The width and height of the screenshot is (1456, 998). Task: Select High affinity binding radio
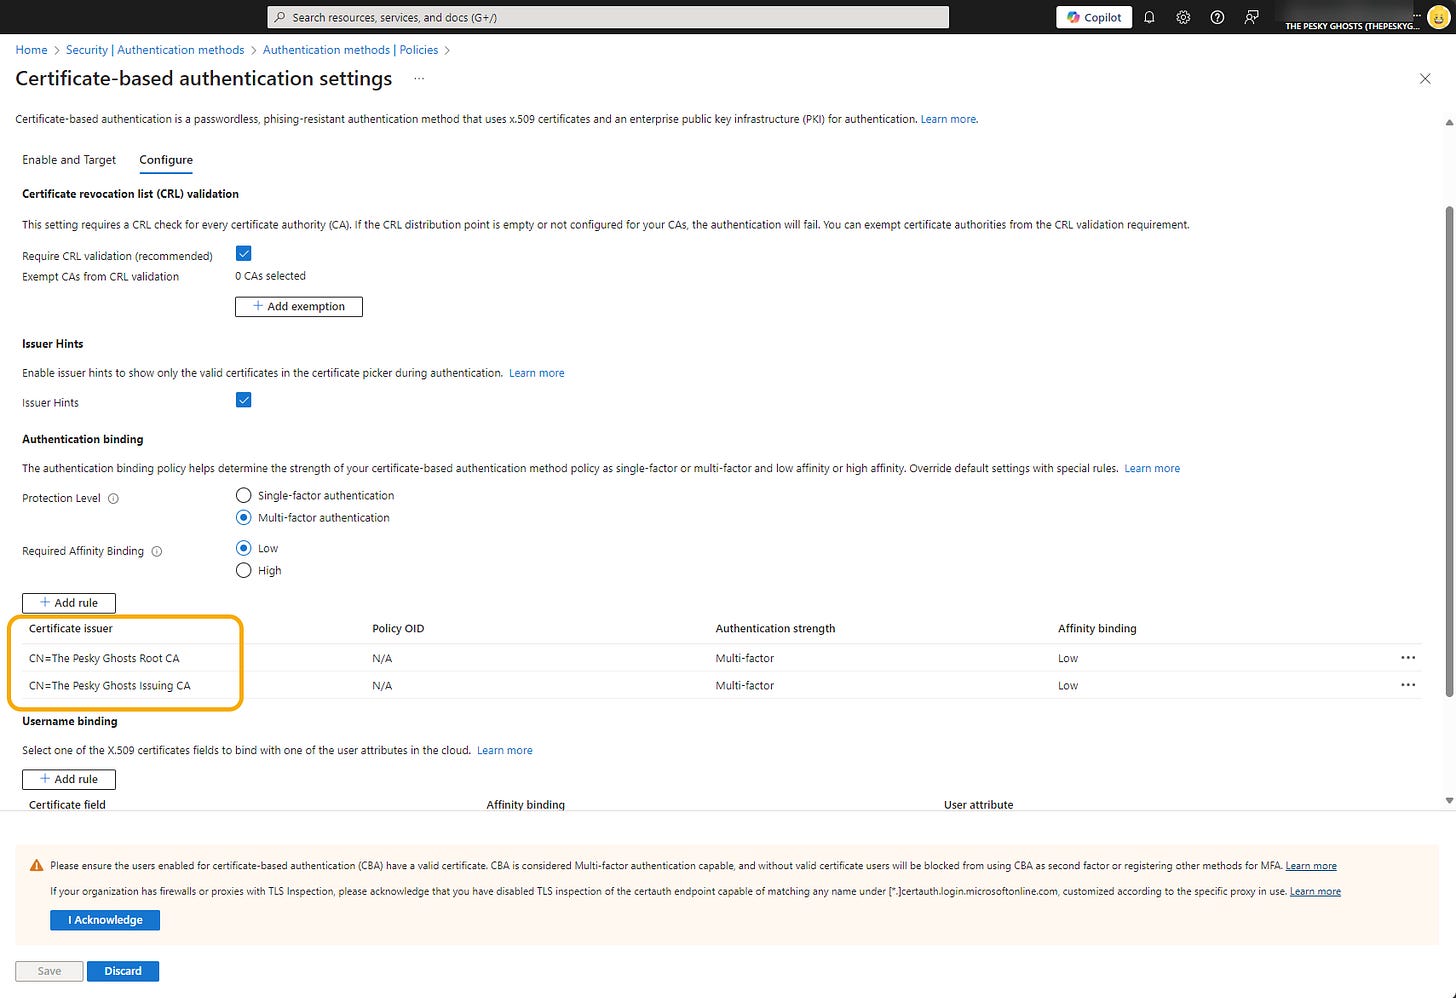point(243,570)
